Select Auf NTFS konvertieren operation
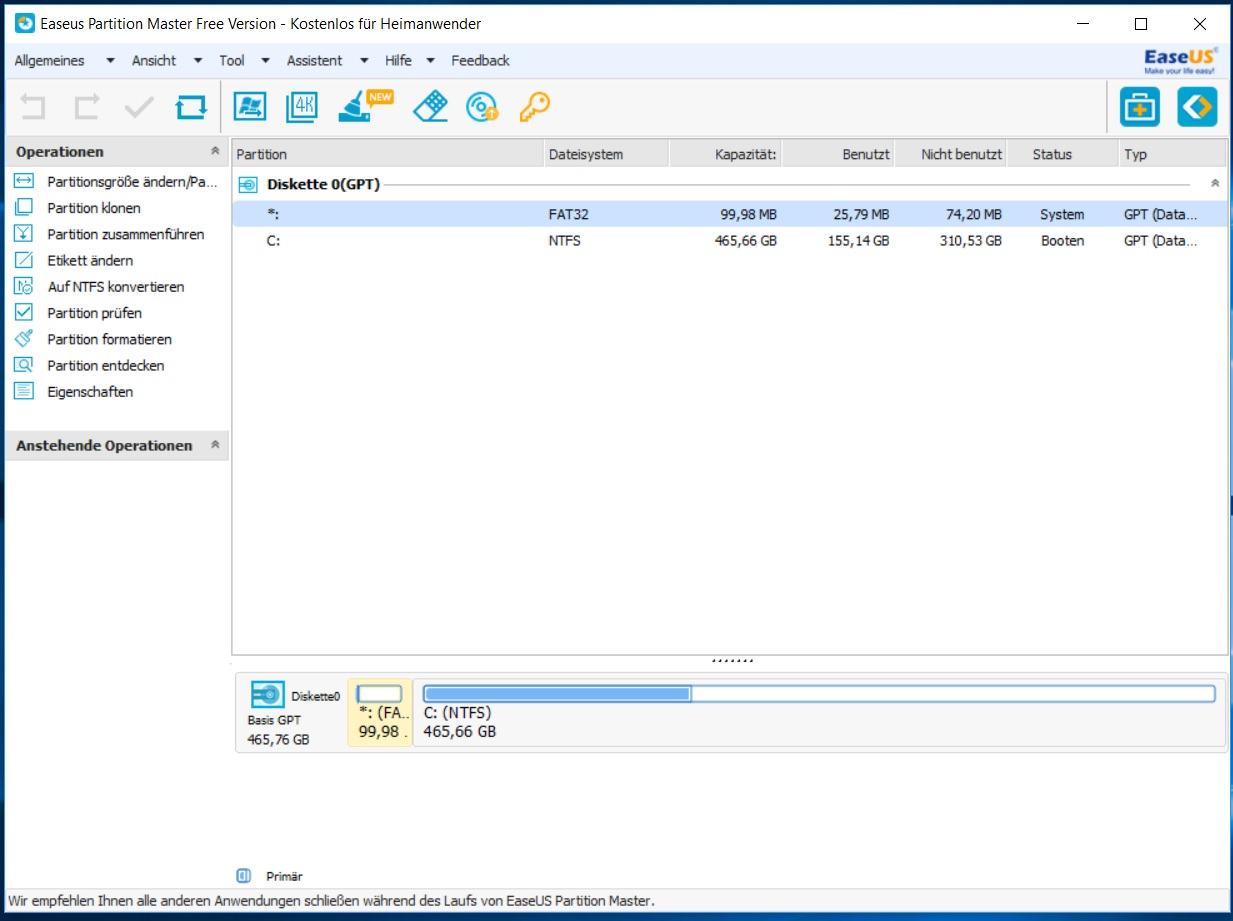The height and width of the screenshot is (921, 1233). coord(116,287)
